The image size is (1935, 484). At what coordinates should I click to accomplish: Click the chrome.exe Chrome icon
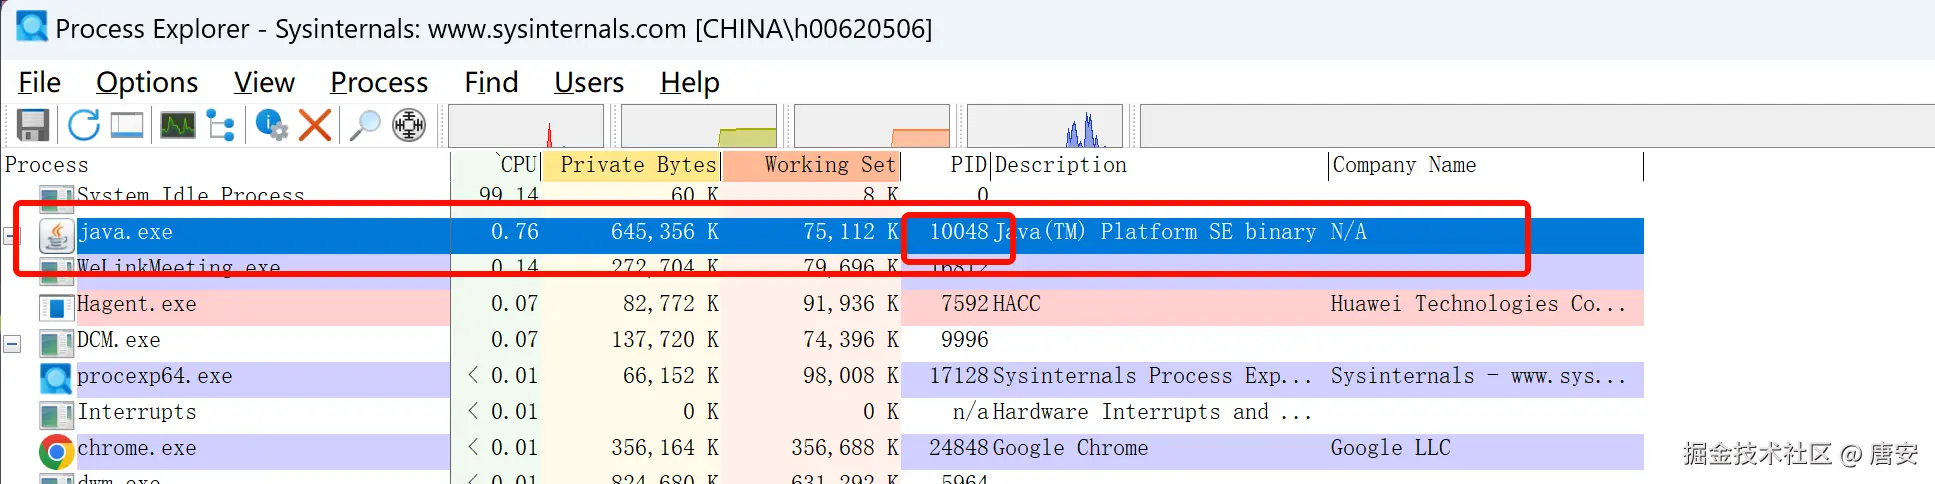coord(57,451)
